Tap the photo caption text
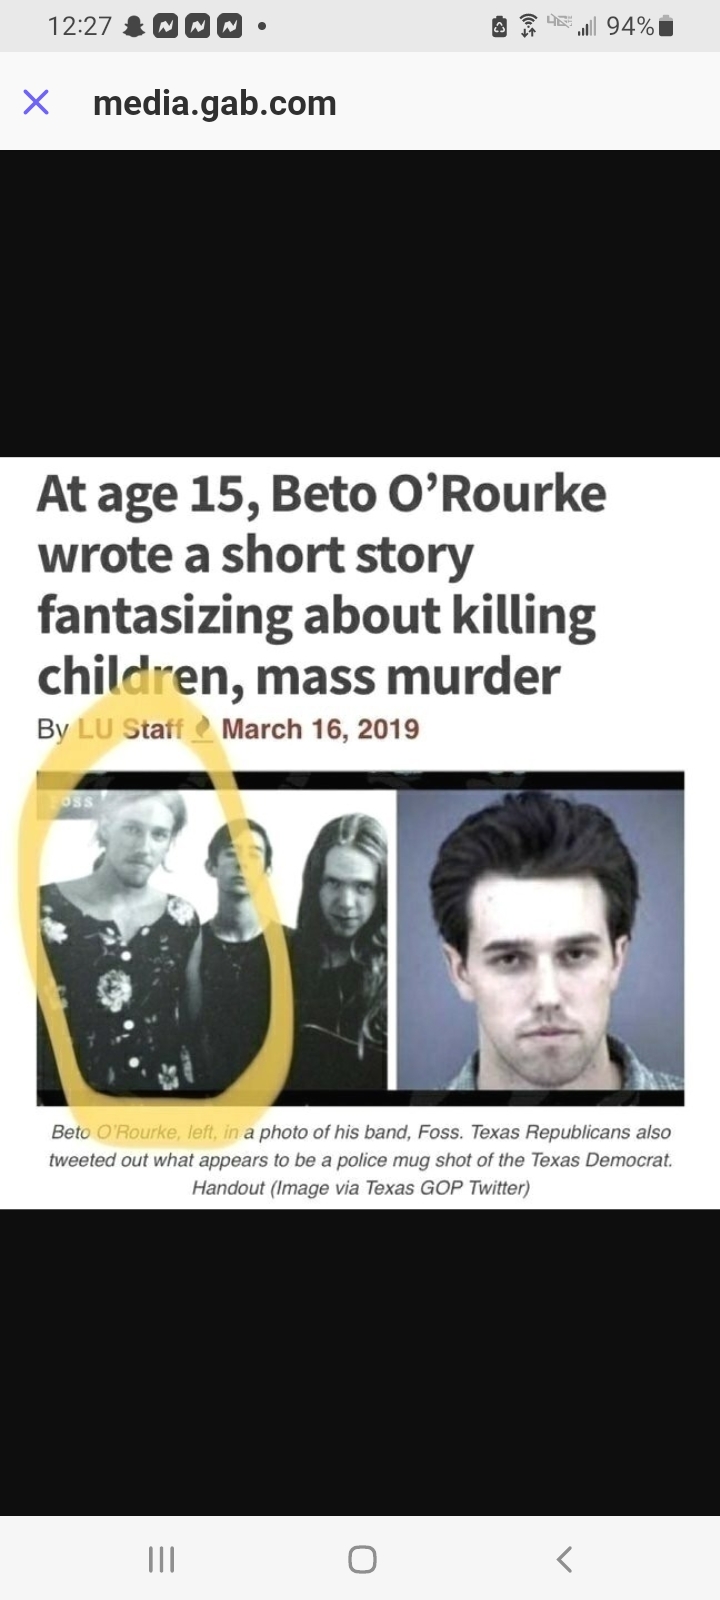The image size is (720, 1600). pyautogui.click(x=360, y=1160)
